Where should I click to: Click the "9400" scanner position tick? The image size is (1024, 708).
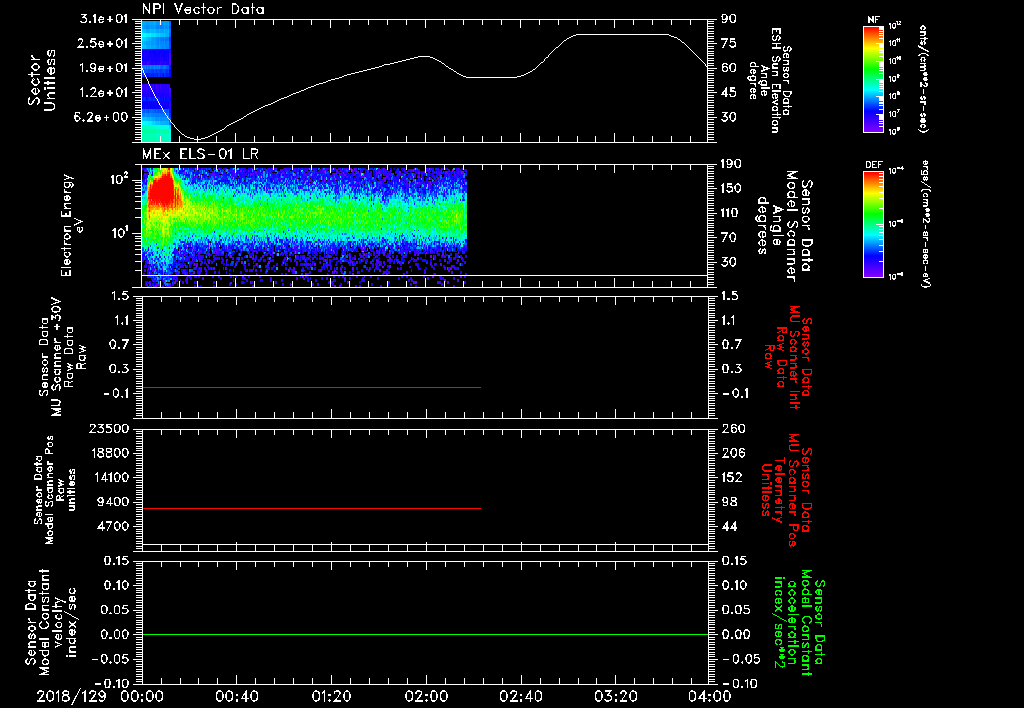click(x=112, y=502)
